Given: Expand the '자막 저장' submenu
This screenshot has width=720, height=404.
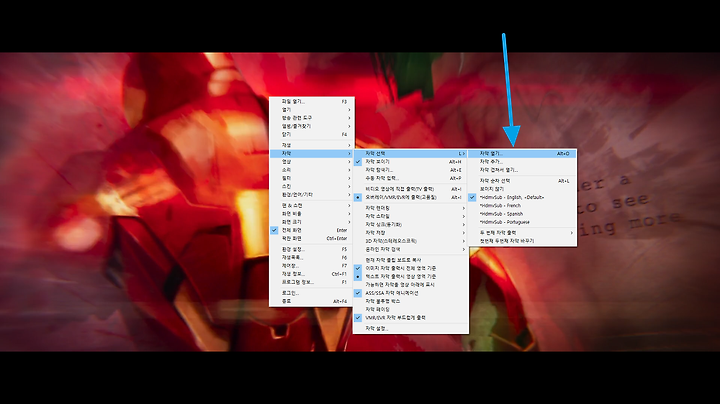Looking at the screenshot, I should tap(411, 233).
